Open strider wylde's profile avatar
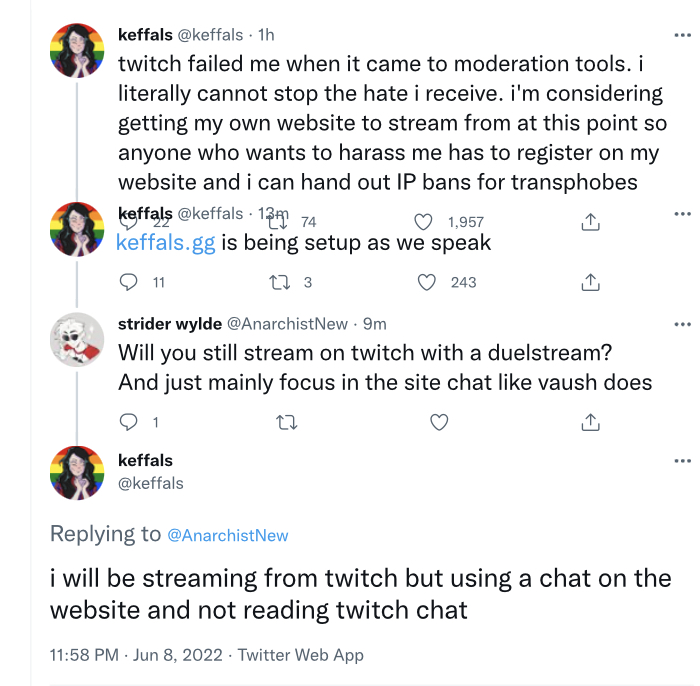700x686 pixels. (x=77, y=340)
